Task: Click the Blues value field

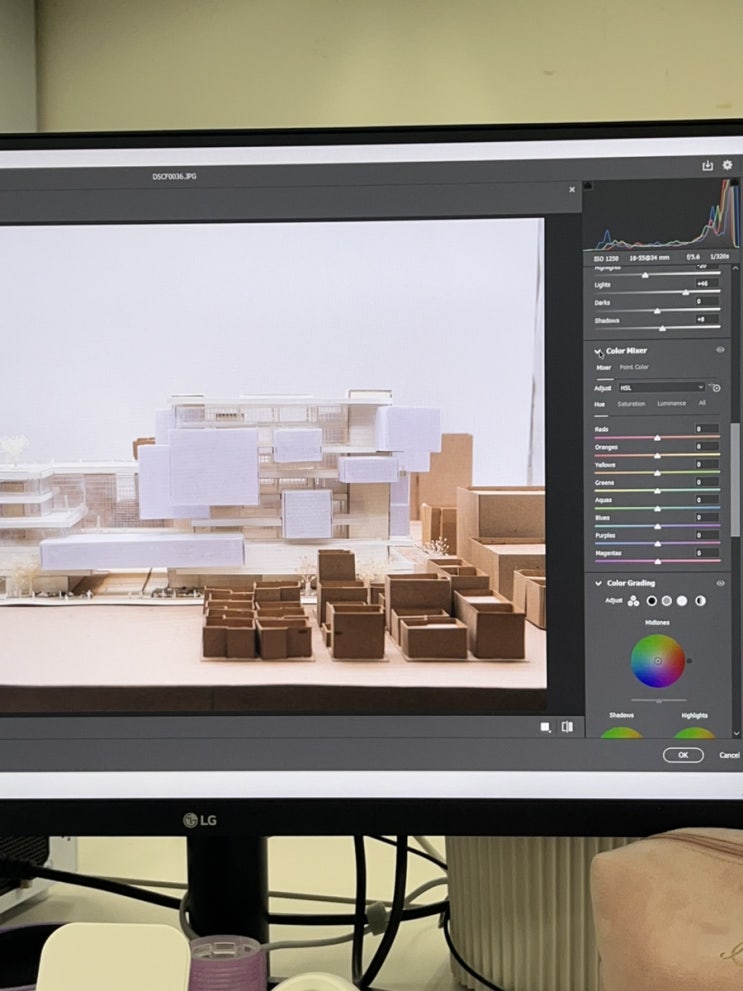Action: point(706,517)
